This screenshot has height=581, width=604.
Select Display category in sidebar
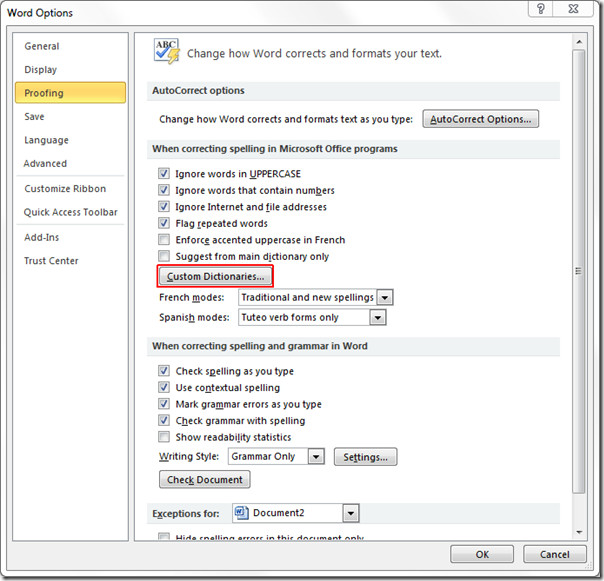70,70
